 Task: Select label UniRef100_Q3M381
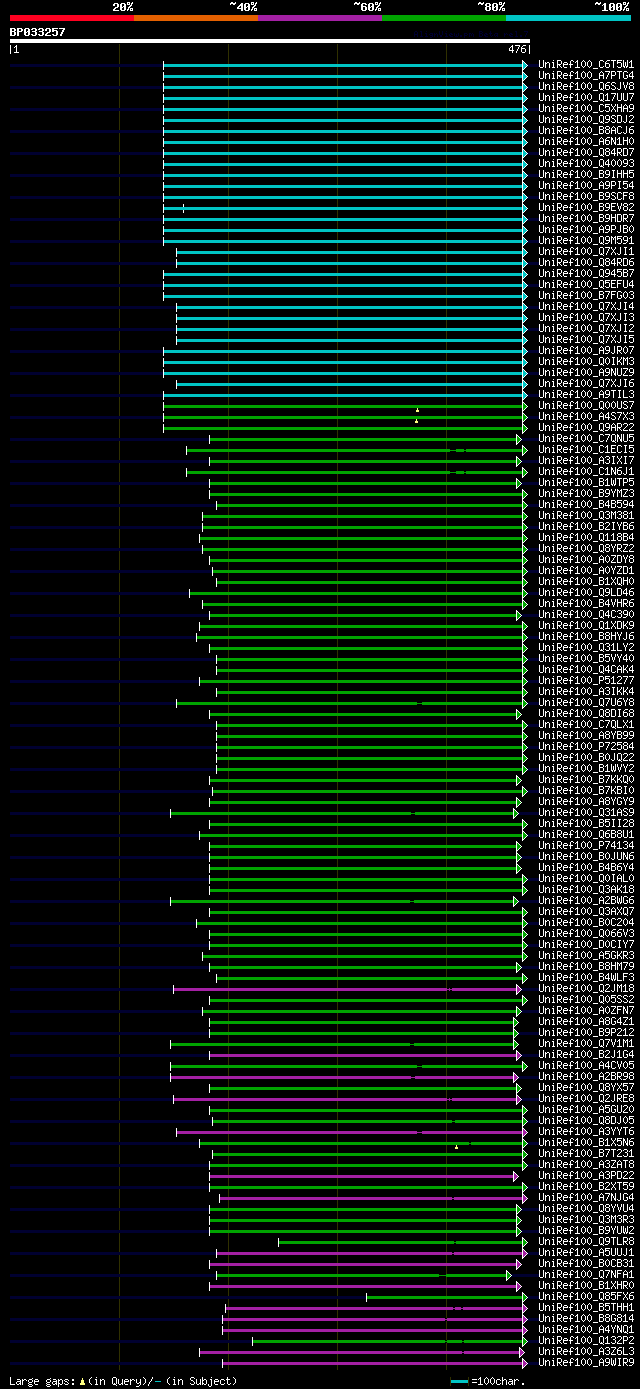[586, 515]
